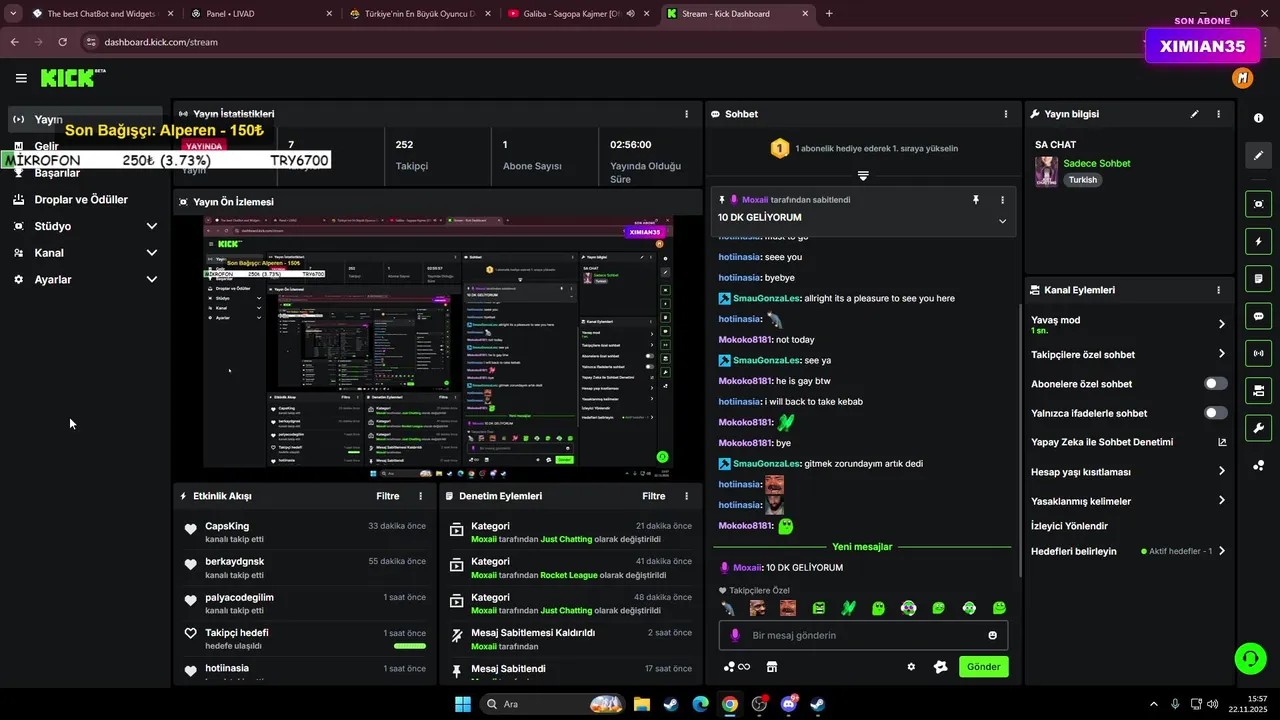
Task: Toggle the broadcast signal icon in sidebar
Action: 1258,353
